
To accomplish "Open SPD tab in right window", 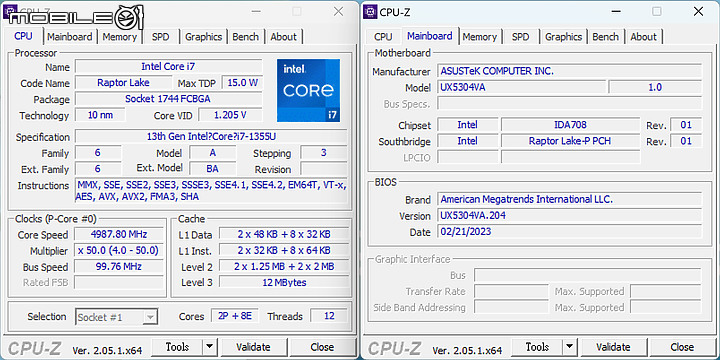I will (x=520, y=37).
